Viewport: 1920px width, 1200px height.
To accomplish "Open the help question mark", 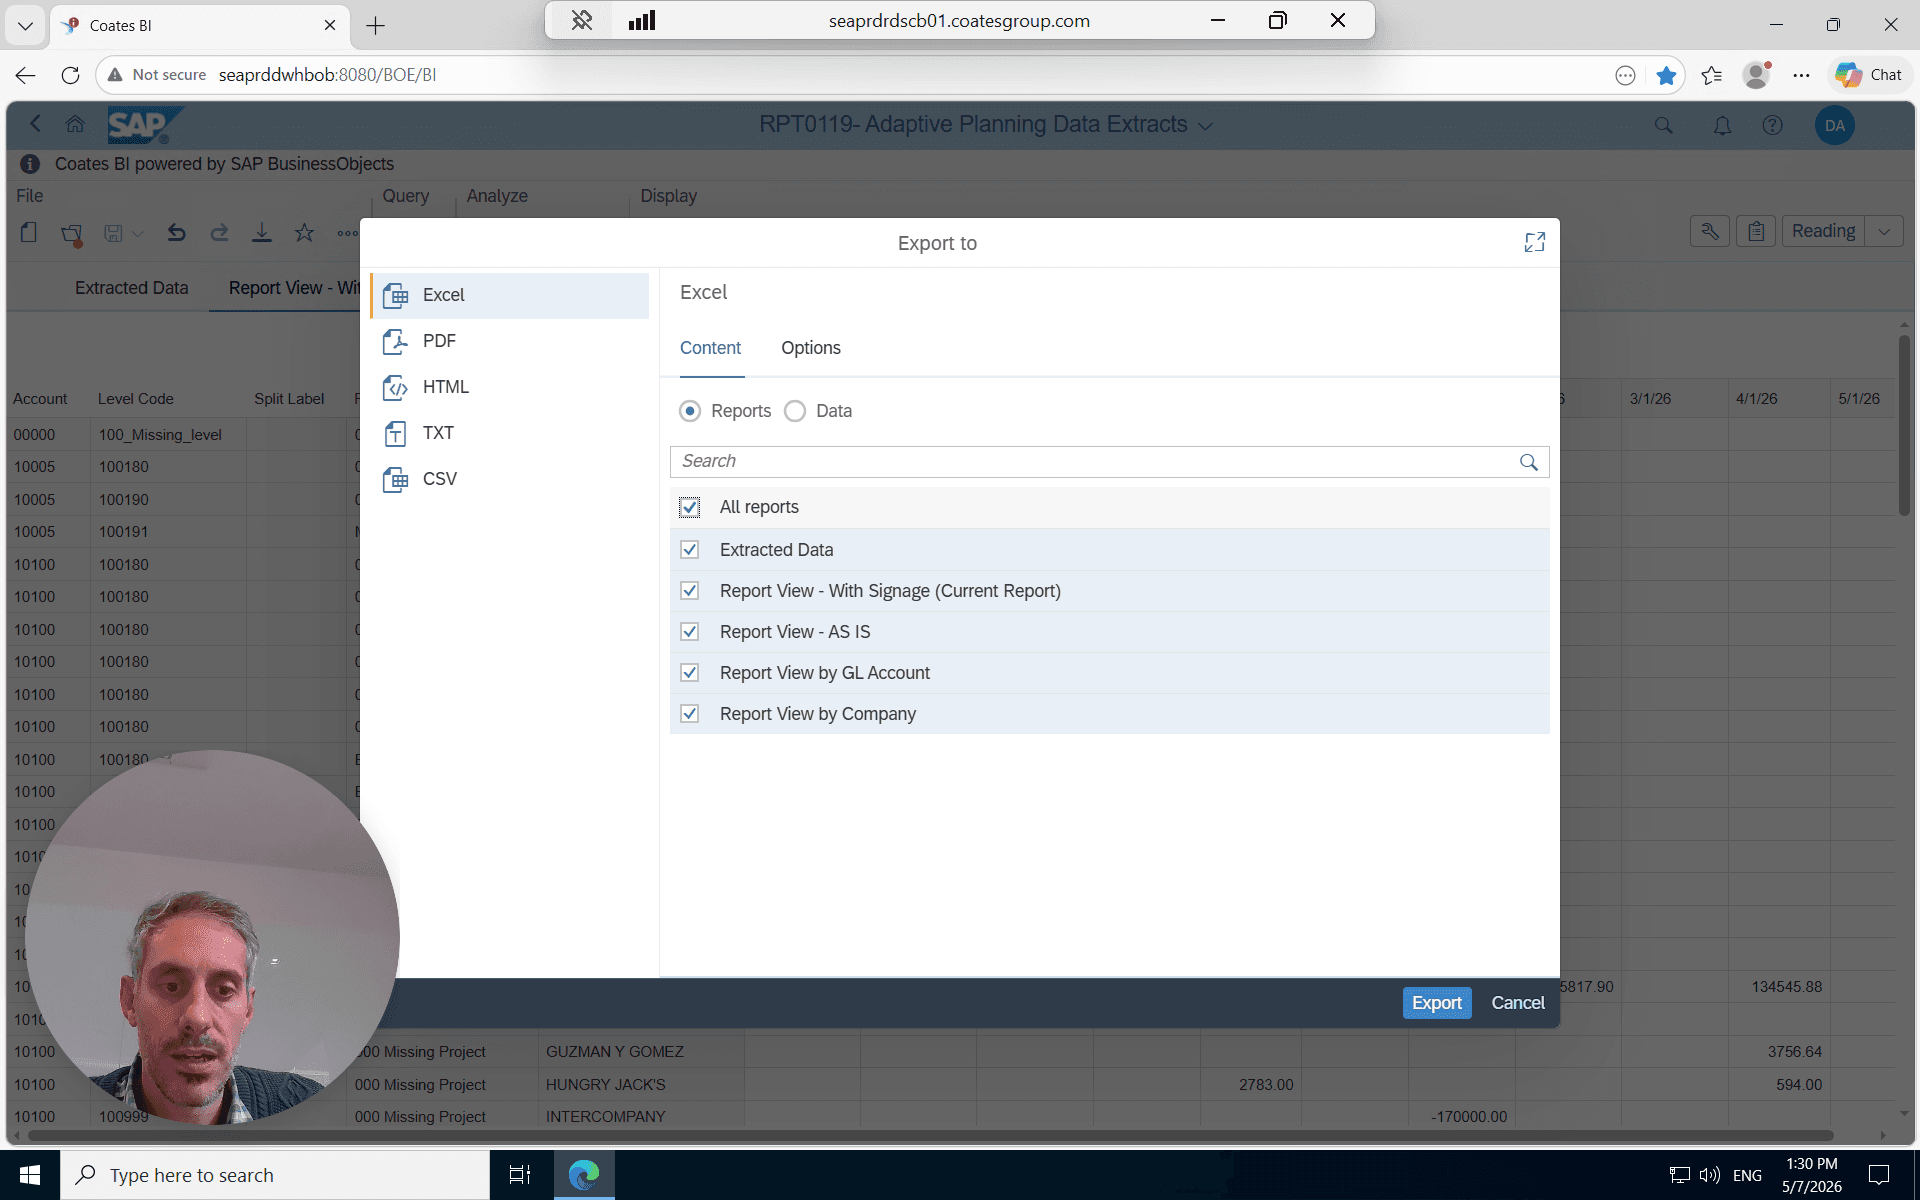I will point(1772,125).
